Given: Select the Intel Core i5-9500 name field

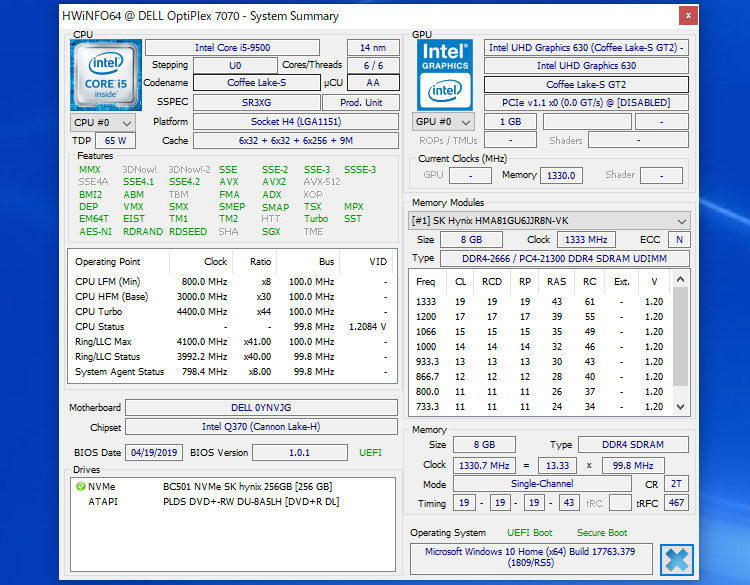Looking at the screenshot, I should click(x=232, y=48).
